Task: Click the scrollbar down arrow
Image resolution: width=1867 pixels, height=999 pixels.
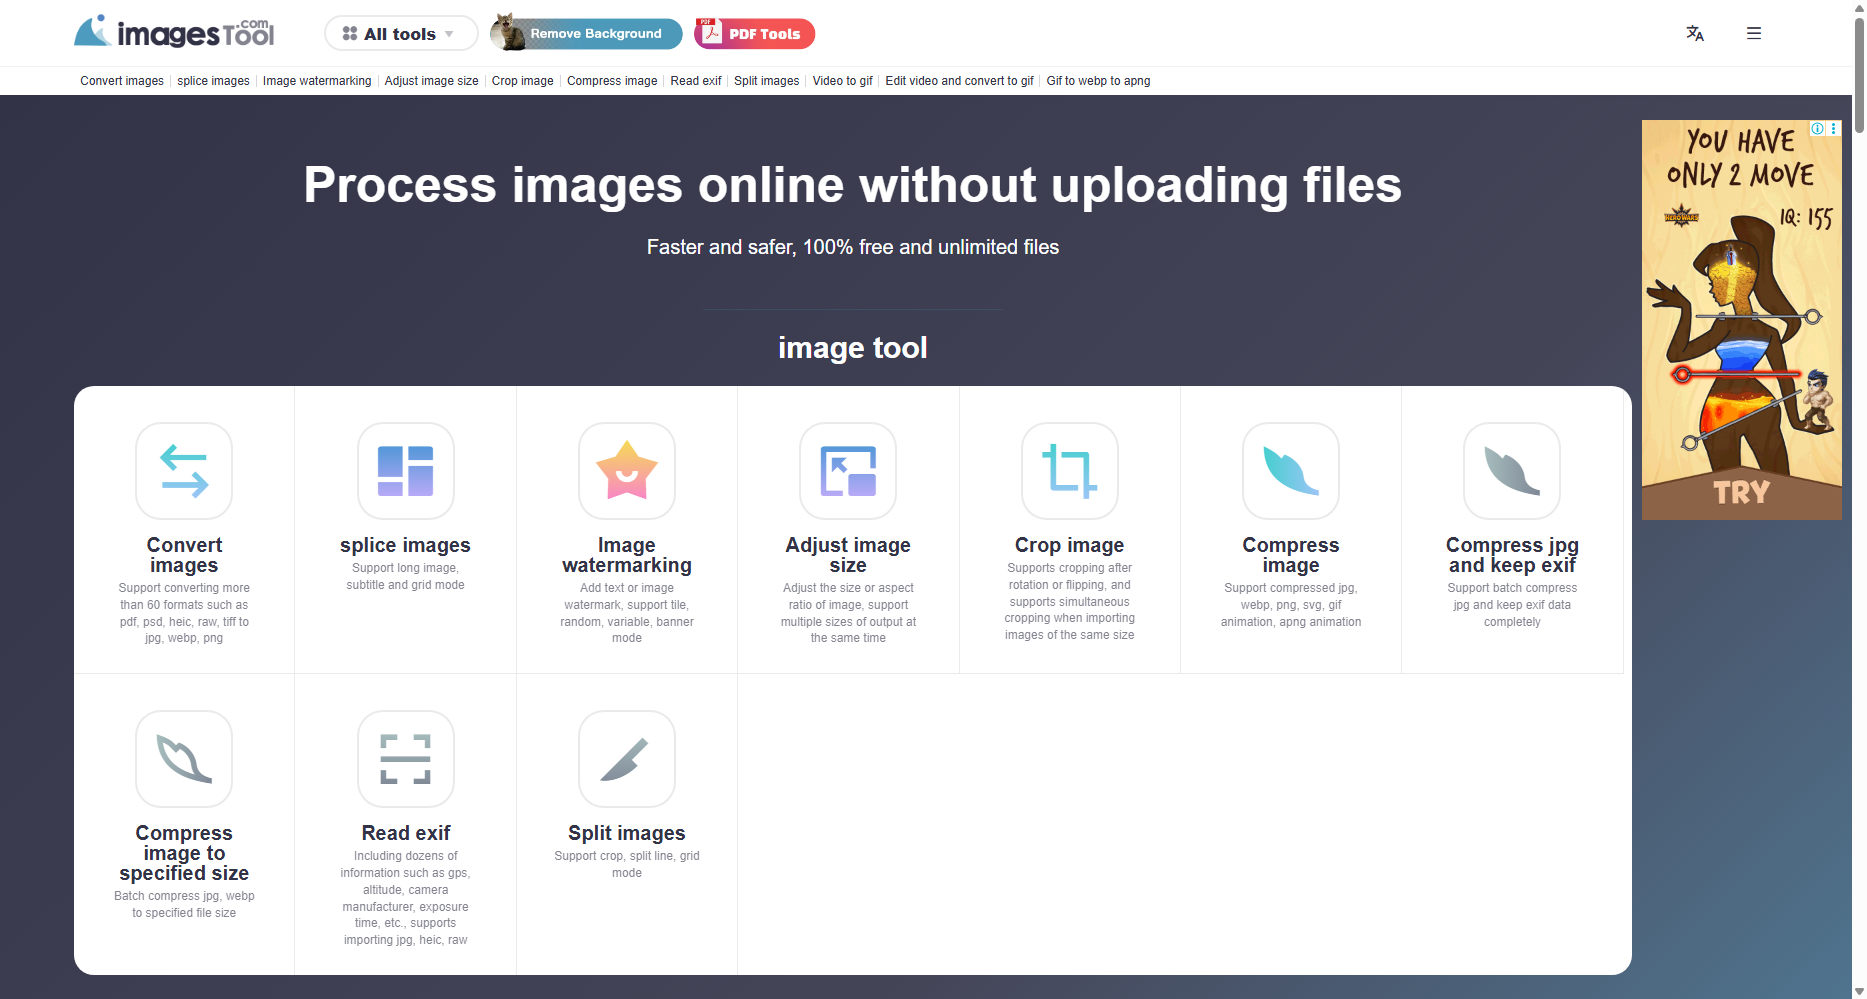Action: (1859, 991)
